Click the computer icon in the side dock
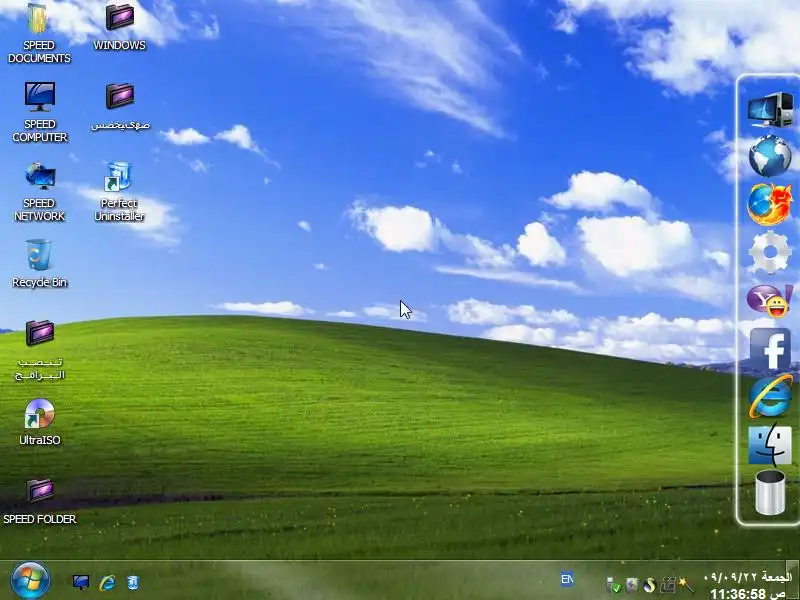Image resolution: width=800 pixels, height=600 pixels. (770, 109)
